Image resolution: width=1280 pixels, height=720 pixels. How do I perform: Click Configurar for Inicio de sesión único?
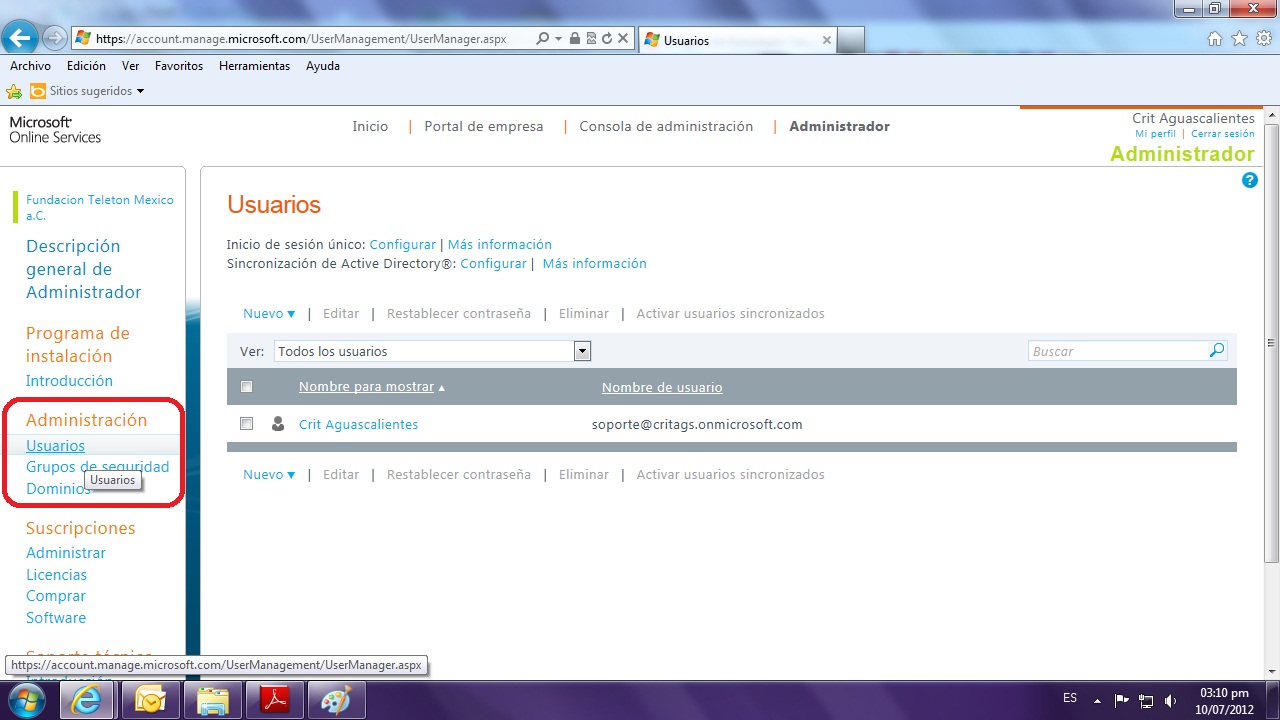pyautogui.click(x=403, y=244)
